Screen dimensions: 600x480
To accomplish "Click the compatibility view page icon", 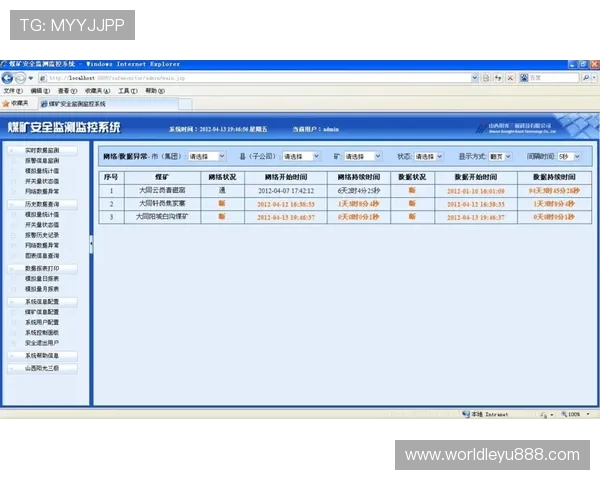I will pos(486,78).
